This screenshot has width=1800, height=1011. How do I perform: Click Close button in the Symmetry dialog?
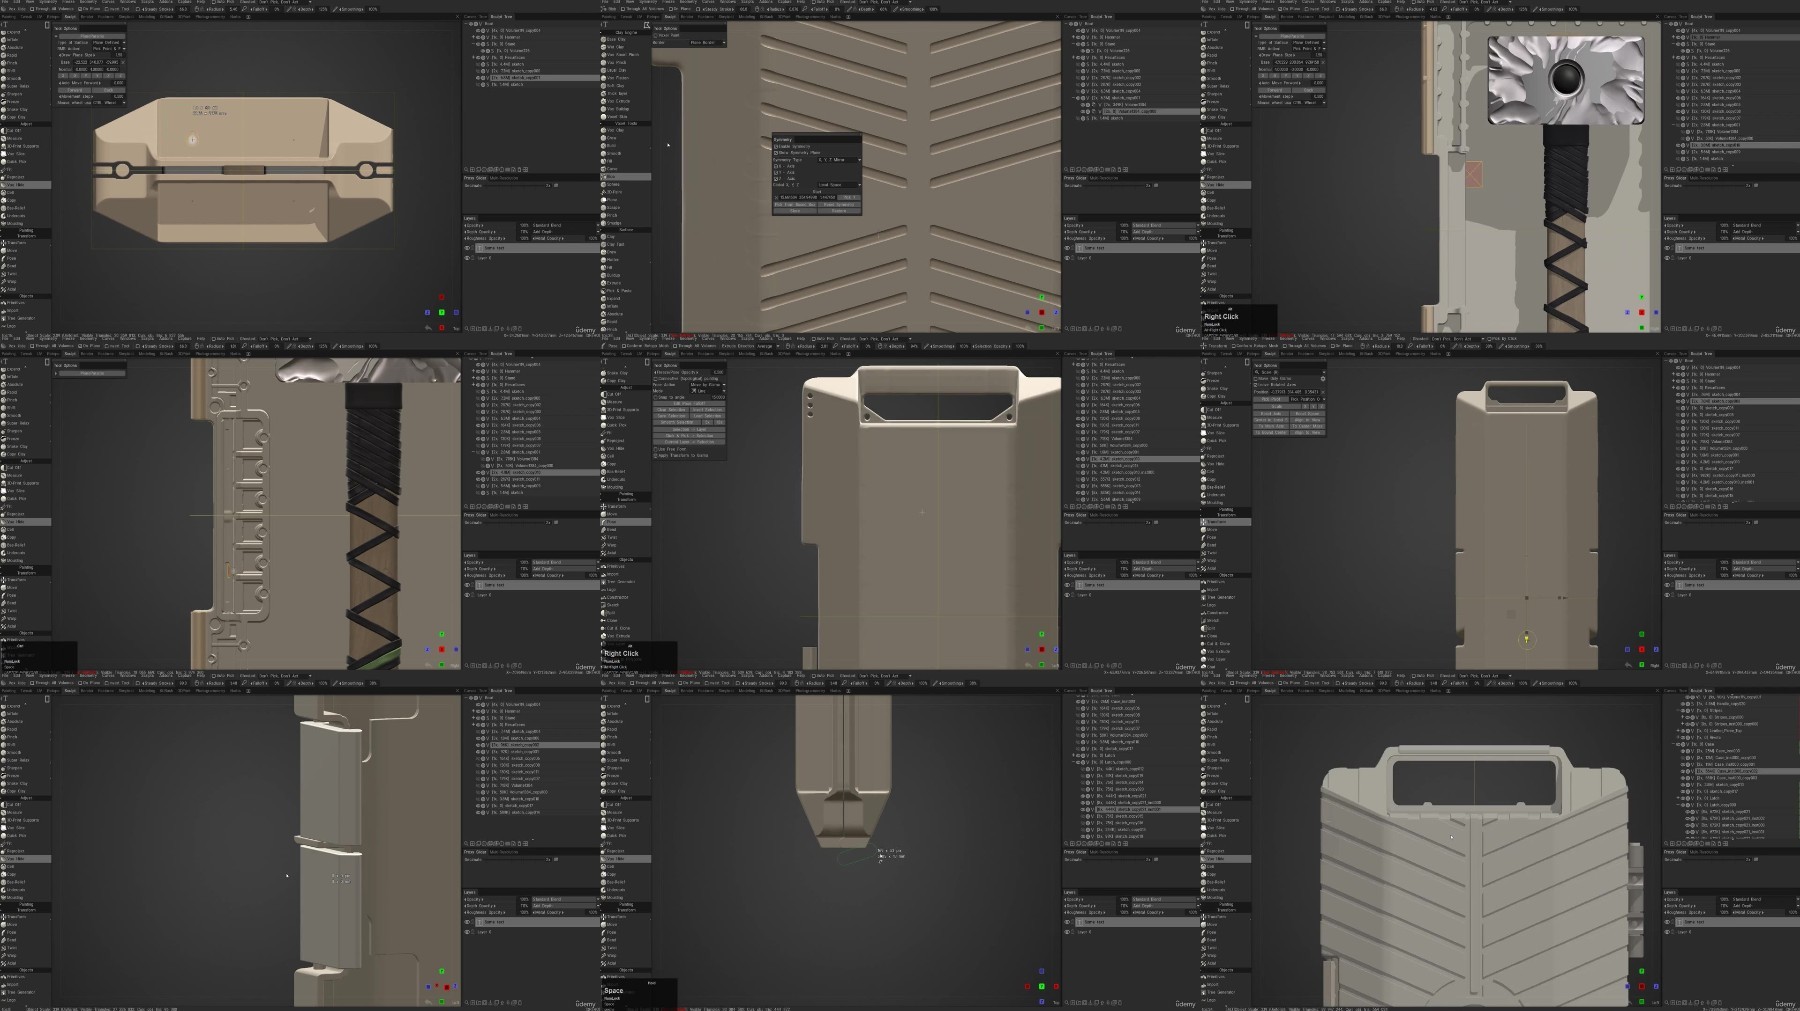[x=795, y=211]
